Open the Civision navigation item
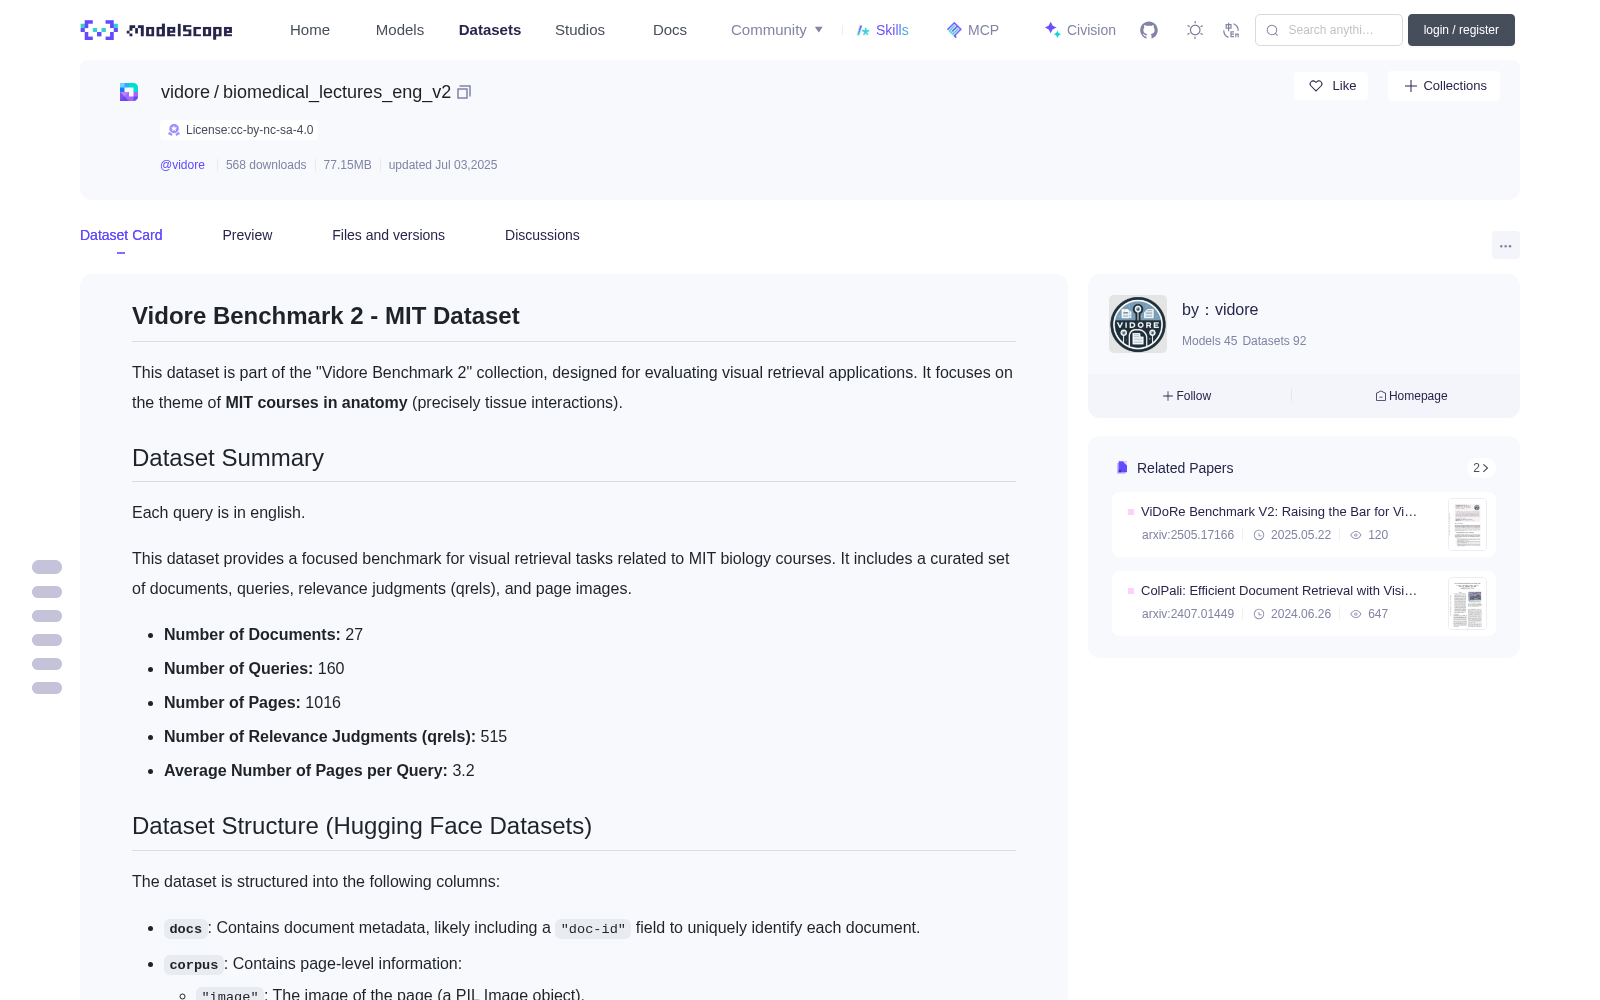1600x1000 pixels. 1080,30
